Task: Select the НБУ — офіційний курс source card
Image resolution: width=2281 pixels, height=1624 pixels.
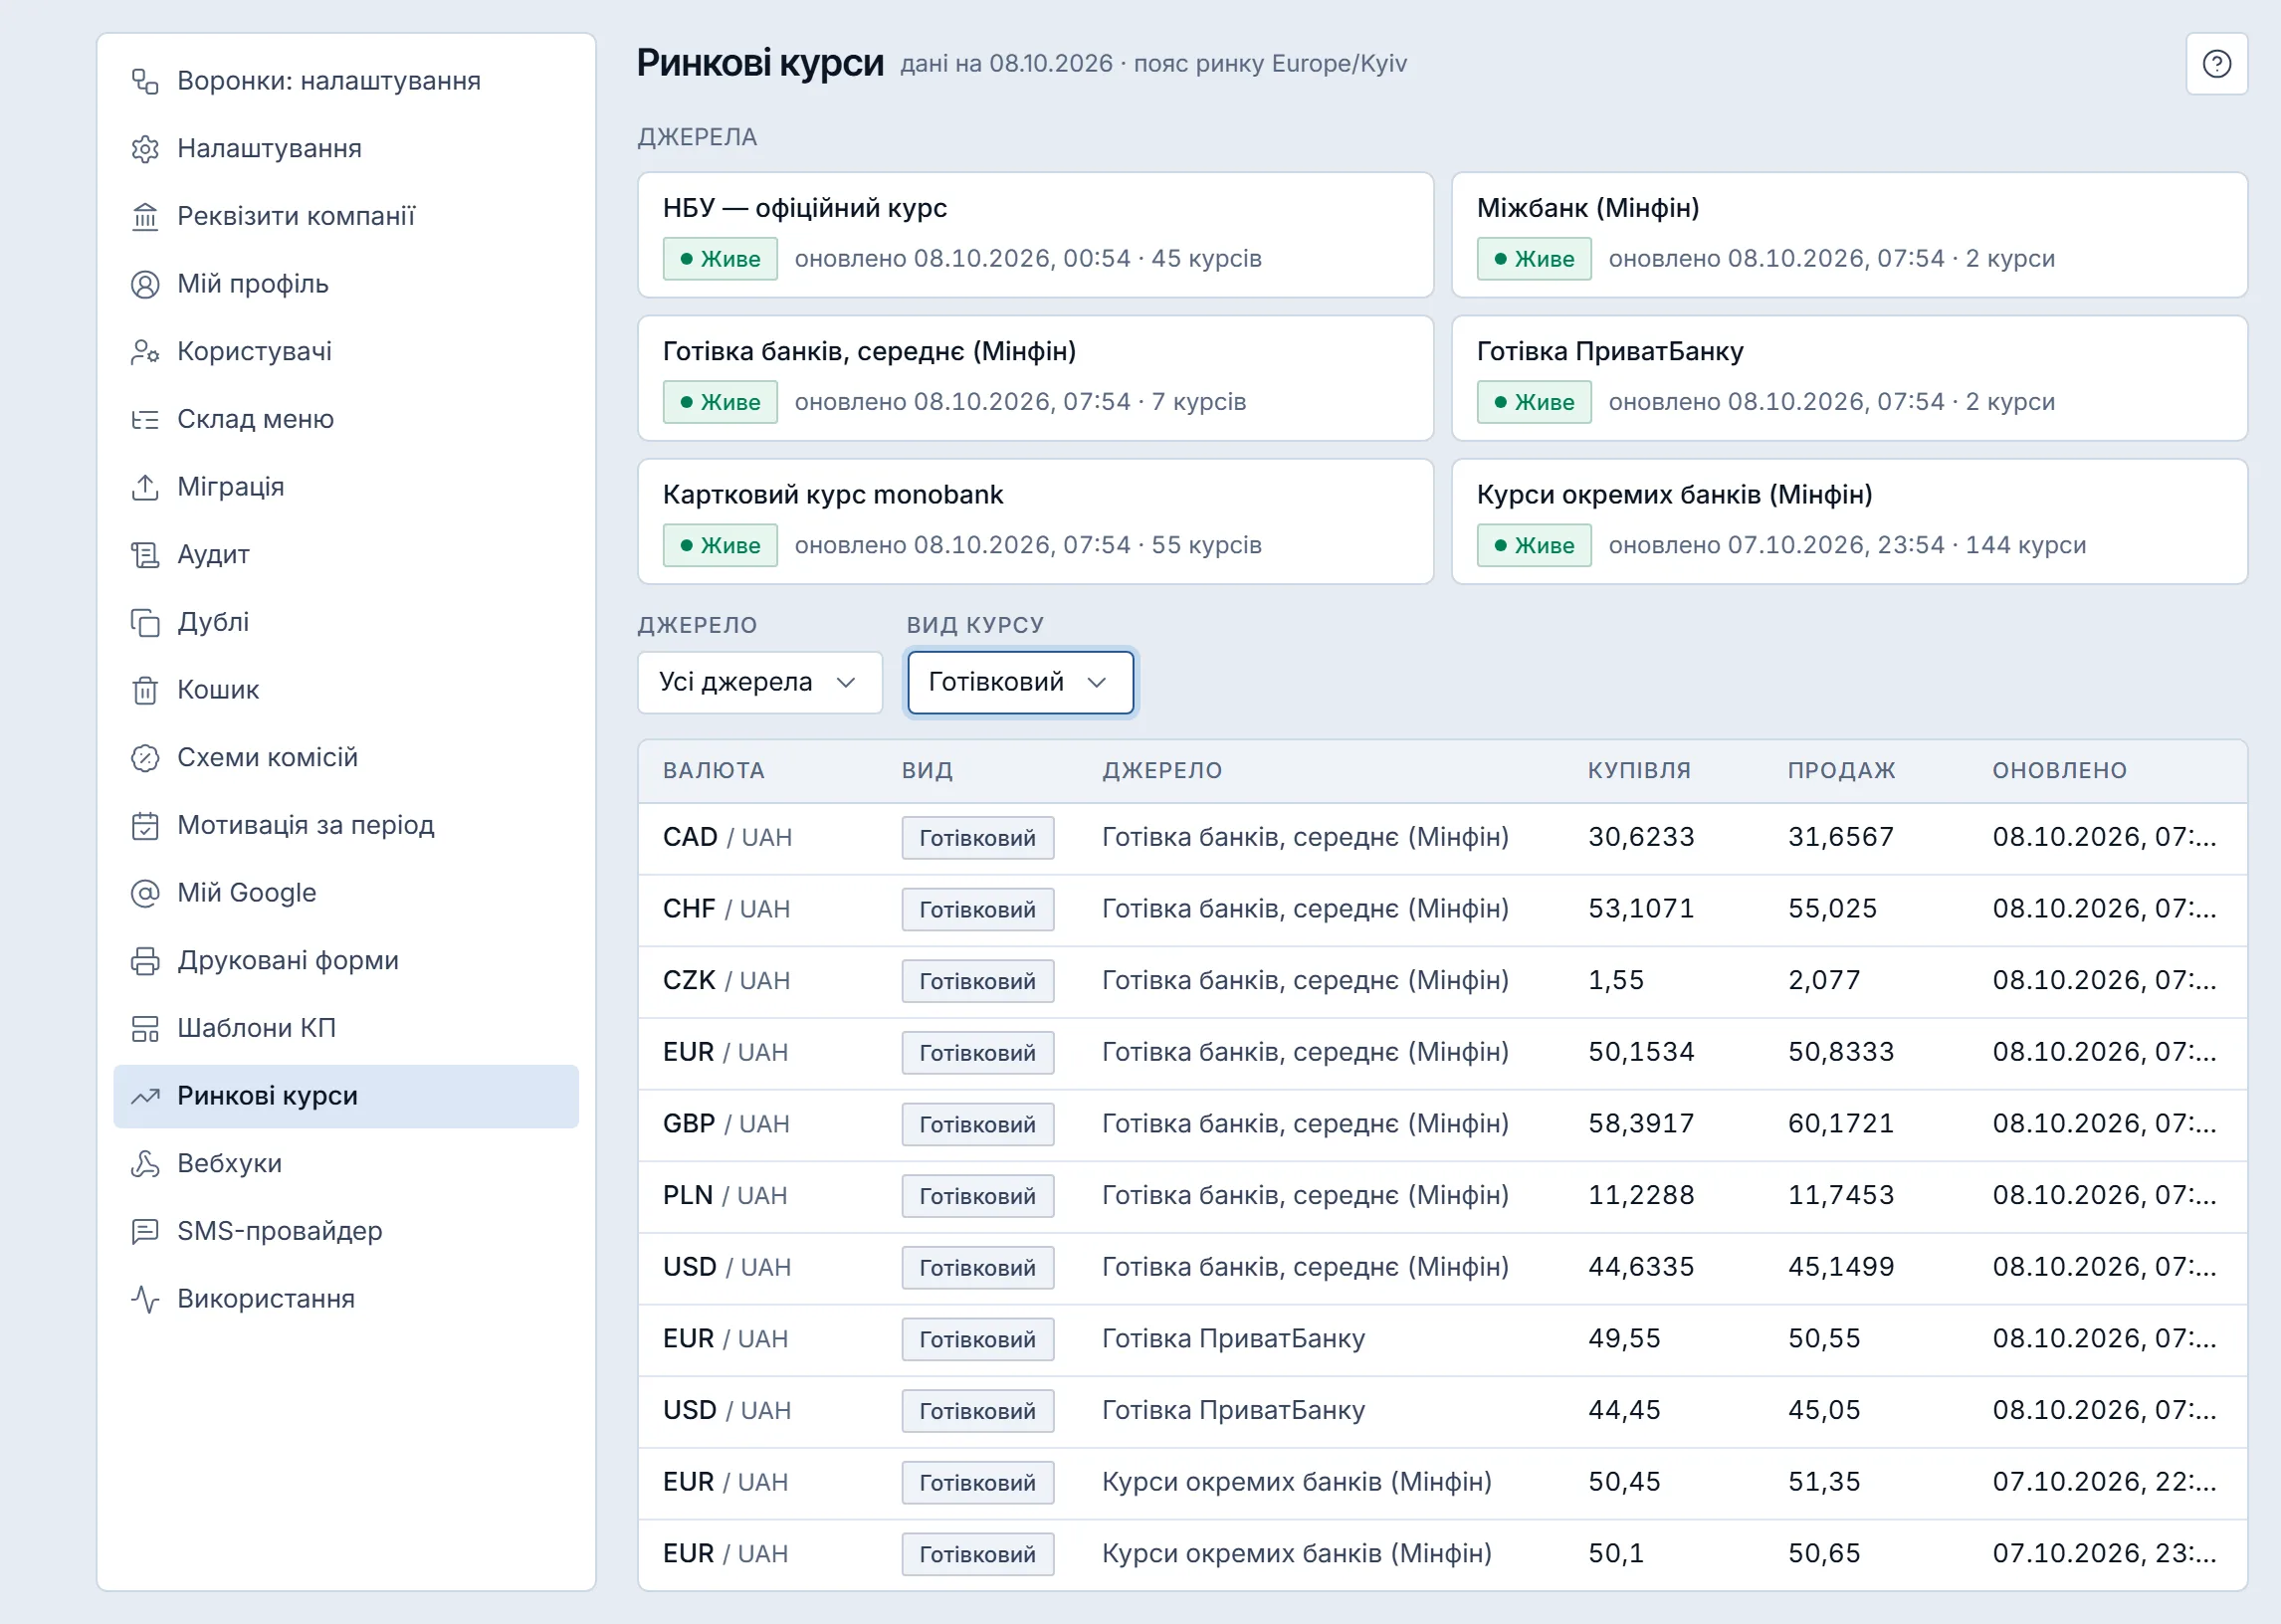Action: (1036, 235)
